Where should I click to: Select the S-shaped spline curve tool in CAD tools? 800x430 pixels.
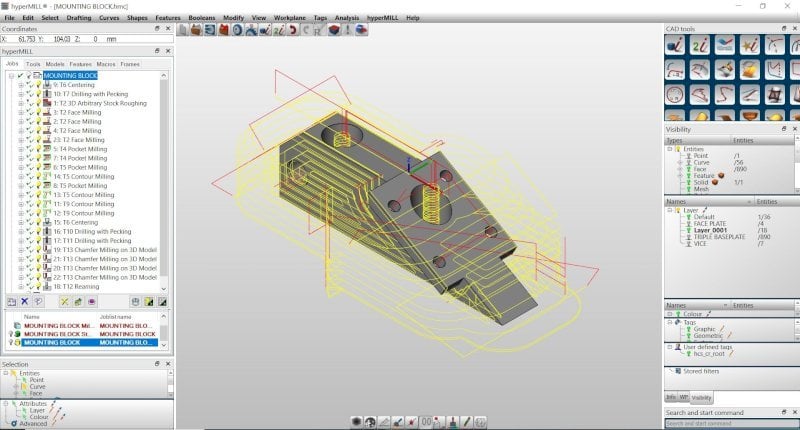tap(725, 95)
